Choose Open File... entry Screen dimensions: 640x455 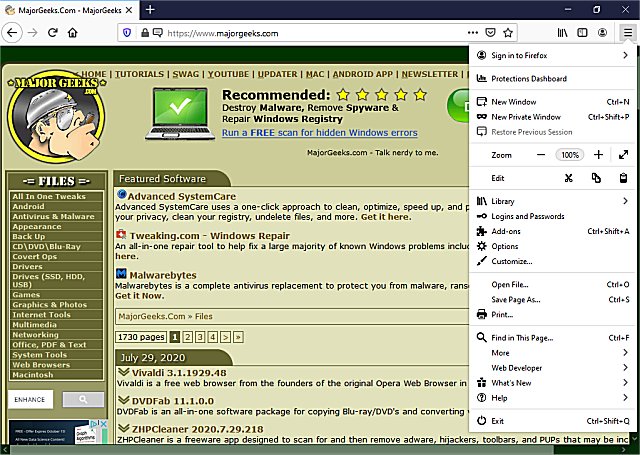point(553,284)
